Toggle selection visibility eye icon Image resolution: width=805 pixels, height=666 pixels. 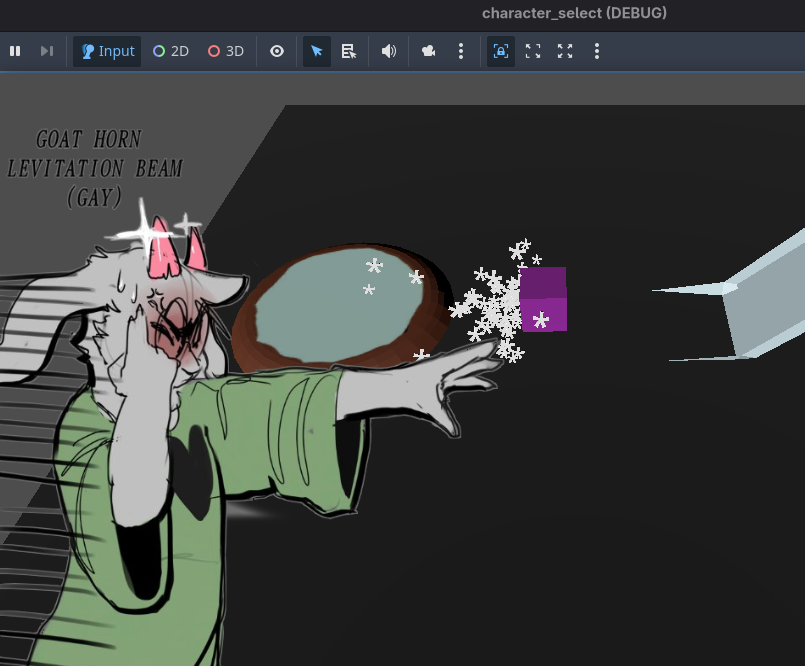point(277,51)
